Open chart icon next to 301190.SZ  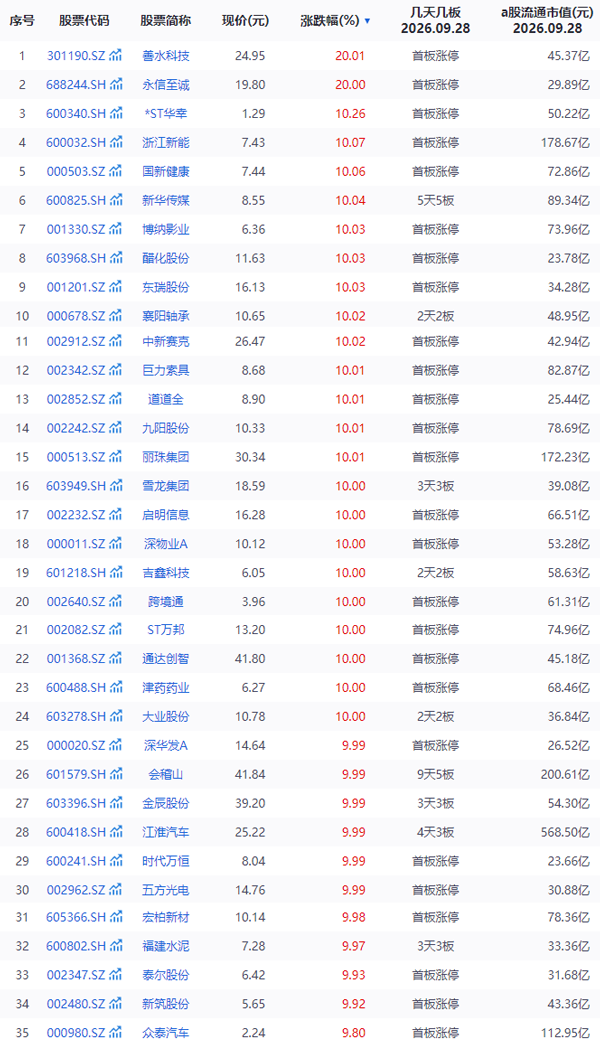click(x=116, y=55)
